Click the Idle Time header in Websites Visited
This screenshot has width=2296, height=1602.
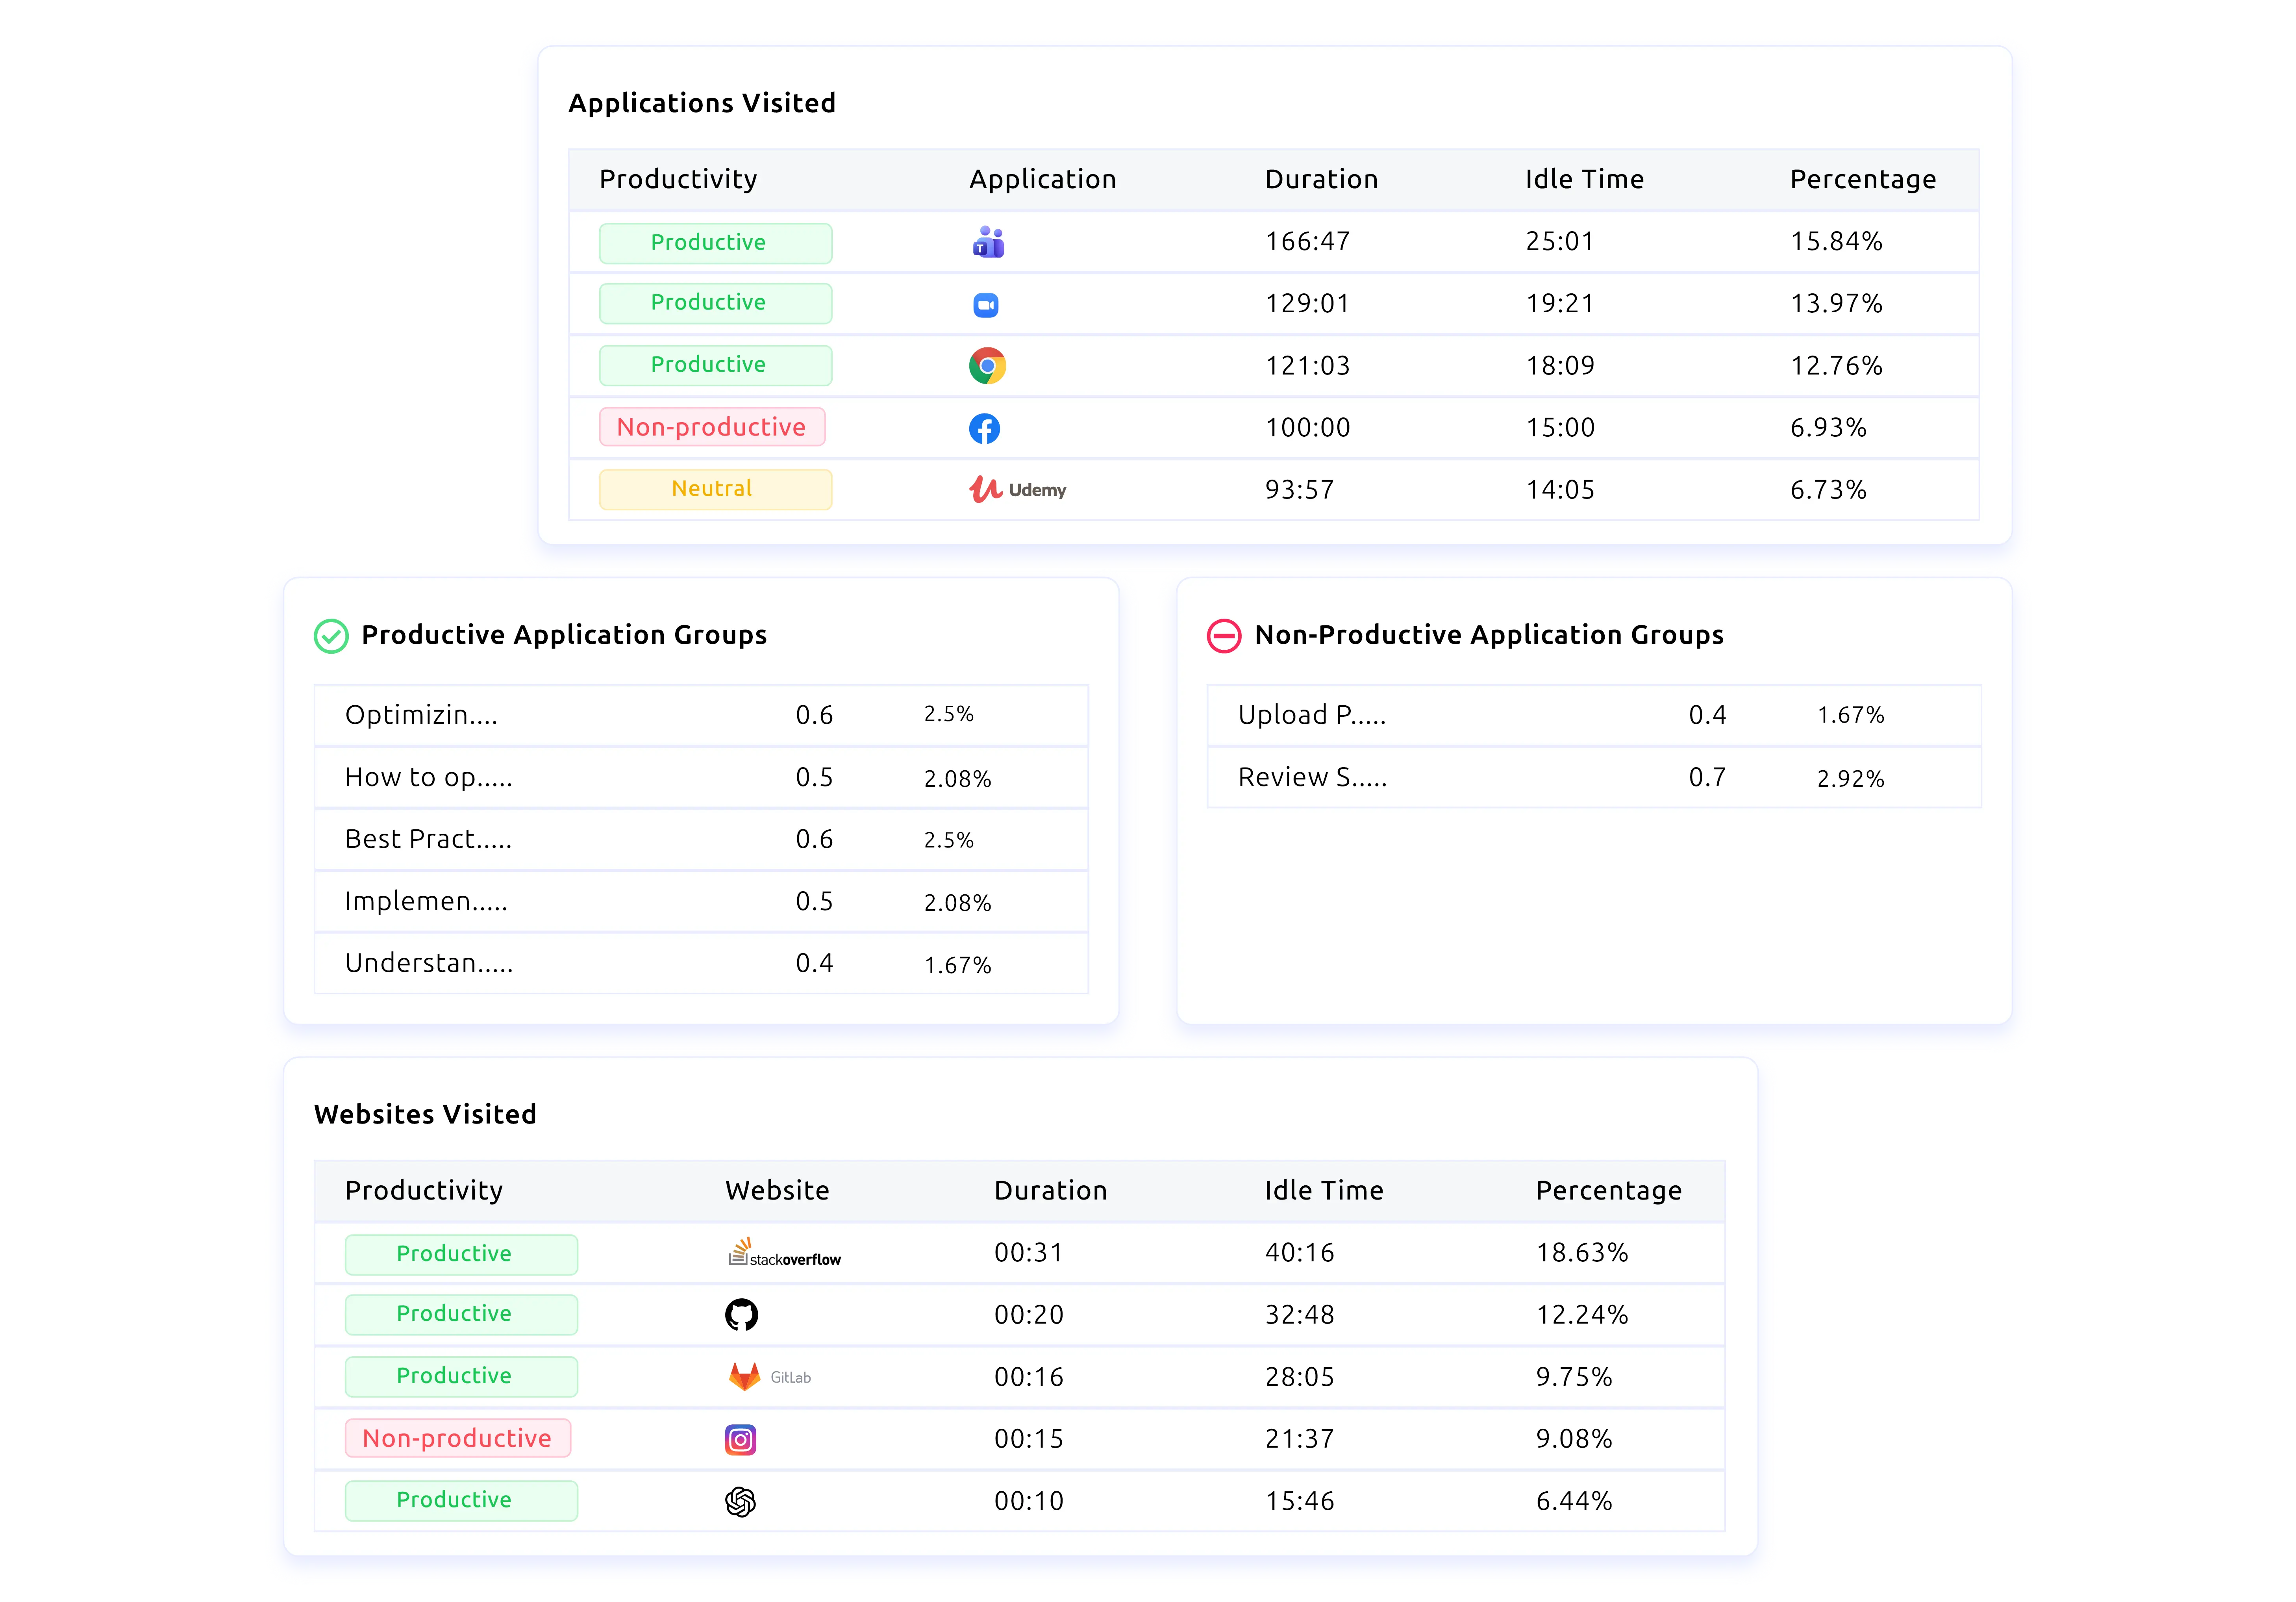(1323, 1191)
